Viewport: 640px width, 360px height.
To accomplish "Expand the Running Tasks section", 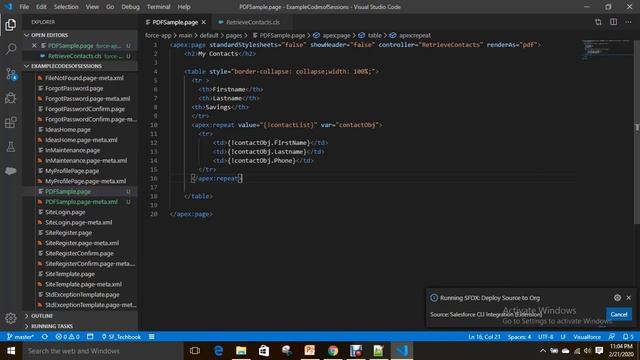I will (x=52, y=326).
